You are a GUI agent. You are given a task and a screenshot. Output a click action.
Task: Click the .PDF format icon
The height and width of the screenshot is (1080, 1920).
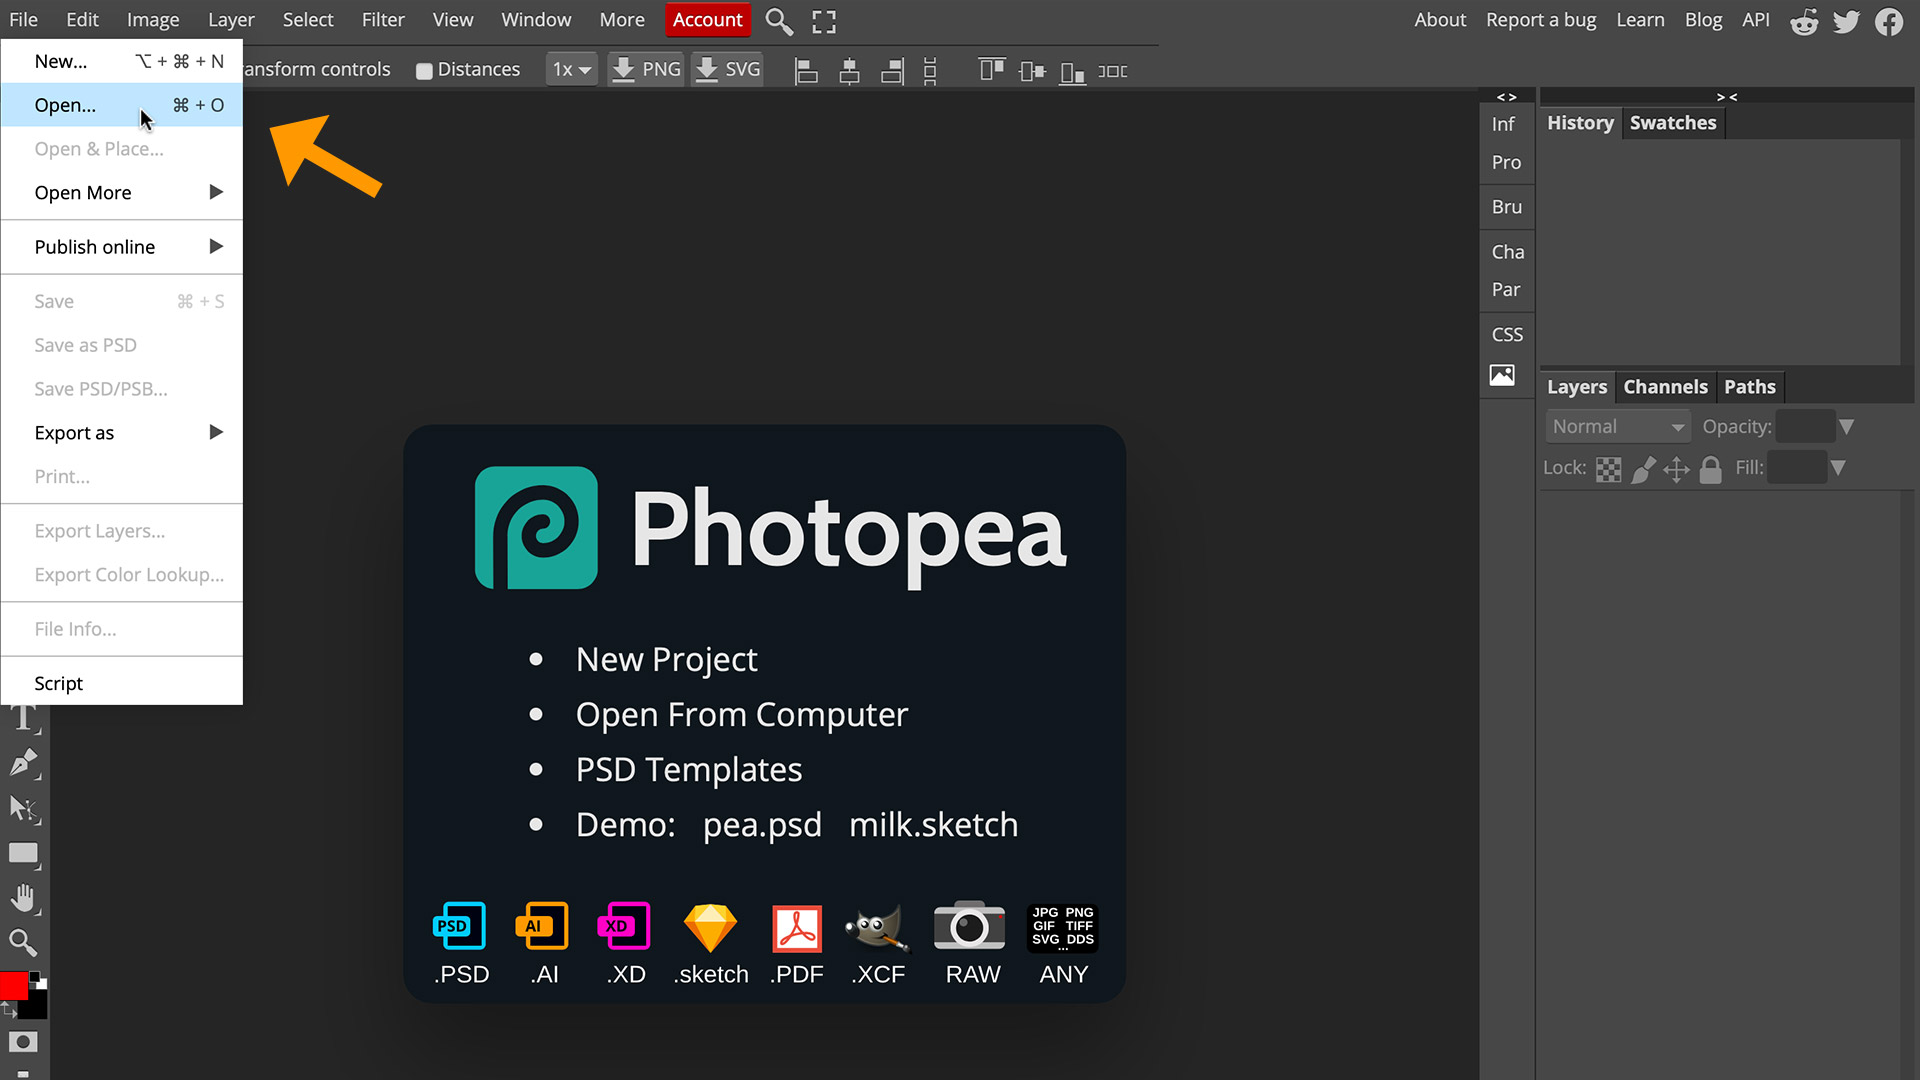coord(797,928)
